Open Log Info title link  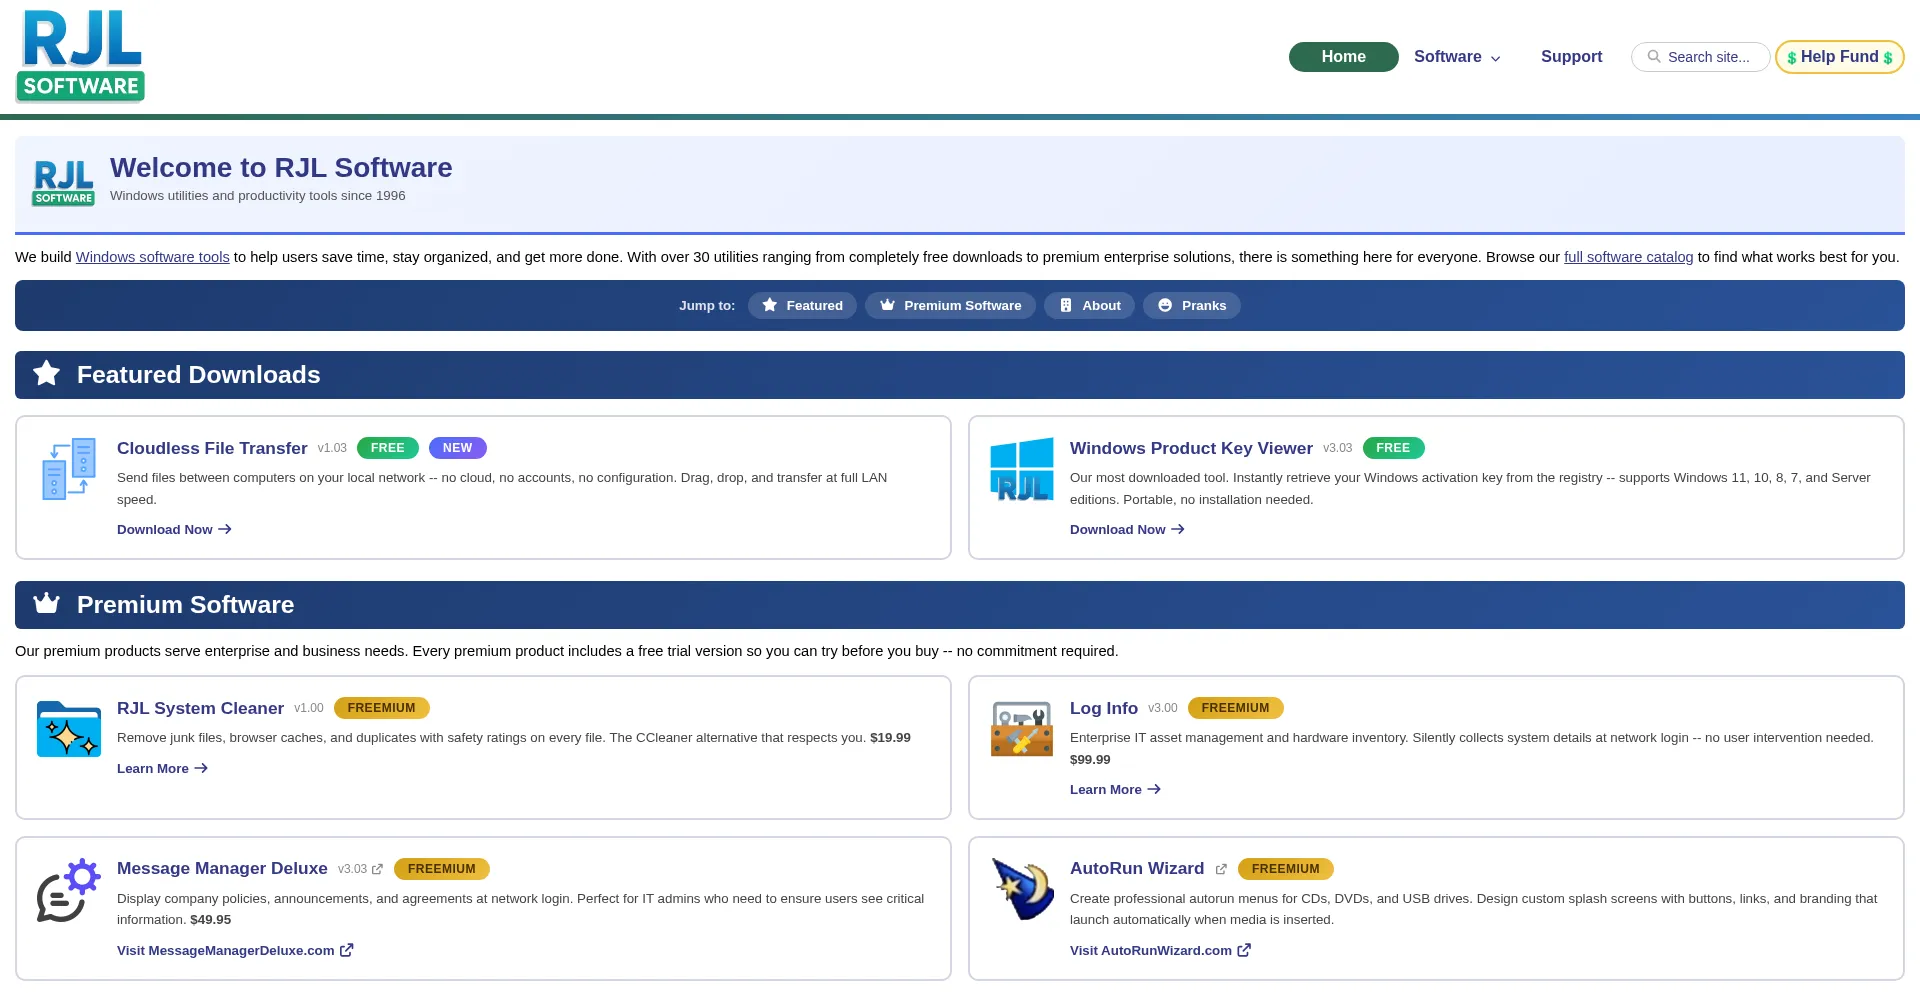[x=1104, y=708]
